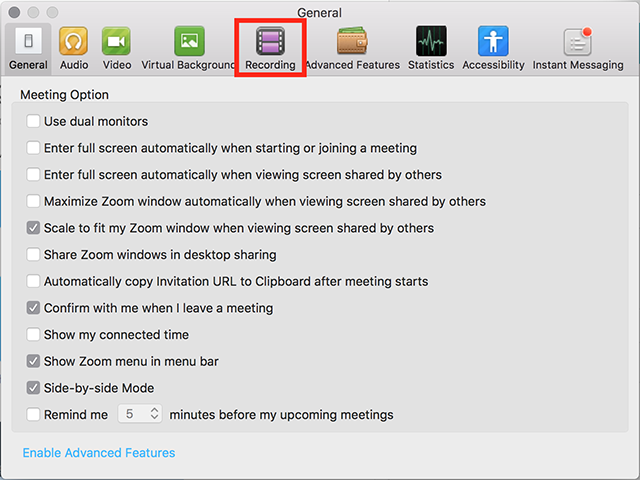The height and width of the screenshot is (480, 640).
Task: Enable auto copy Invitation URL to Clipboard
Action: coord(34,281)
